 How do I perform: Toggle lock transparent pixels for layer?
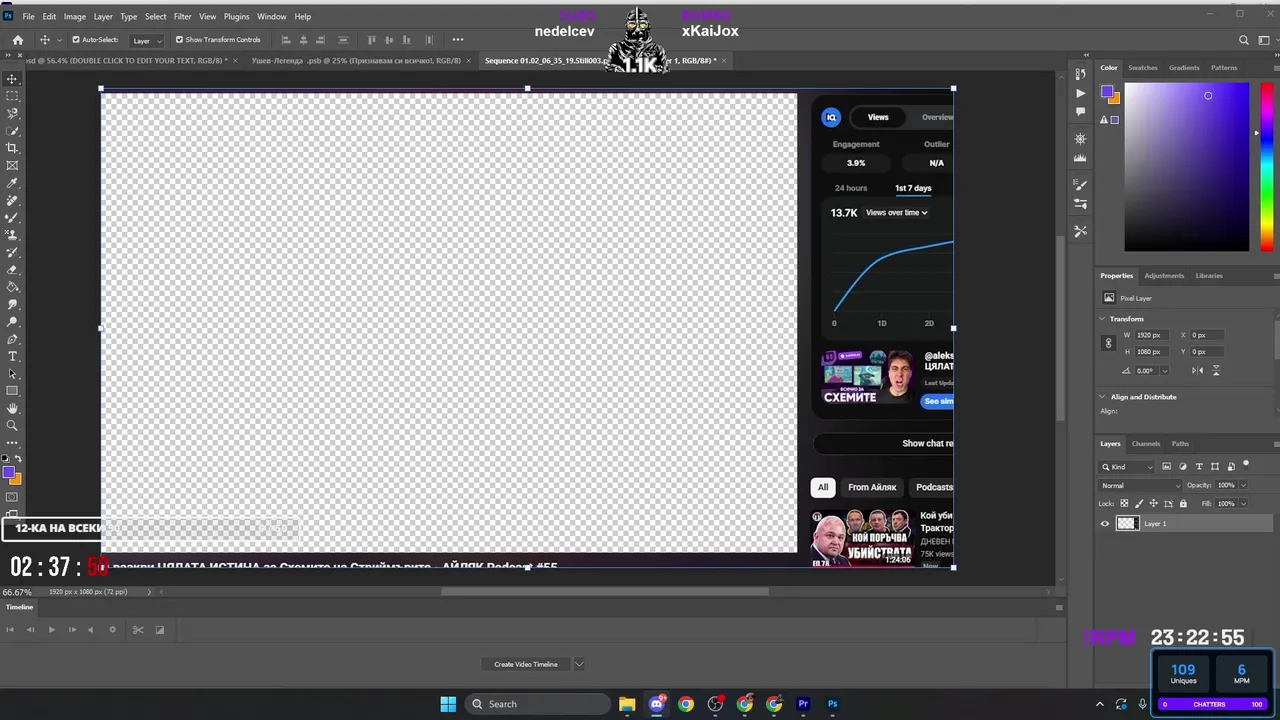pos(1124,503)
